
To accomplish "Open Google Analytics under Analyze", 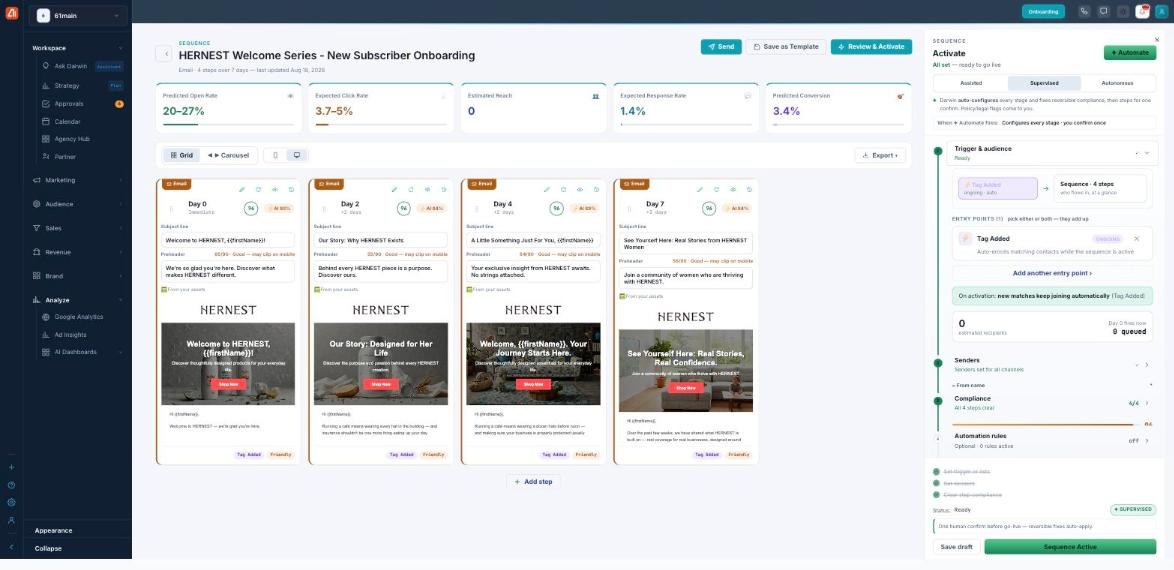I will point(79,317).
